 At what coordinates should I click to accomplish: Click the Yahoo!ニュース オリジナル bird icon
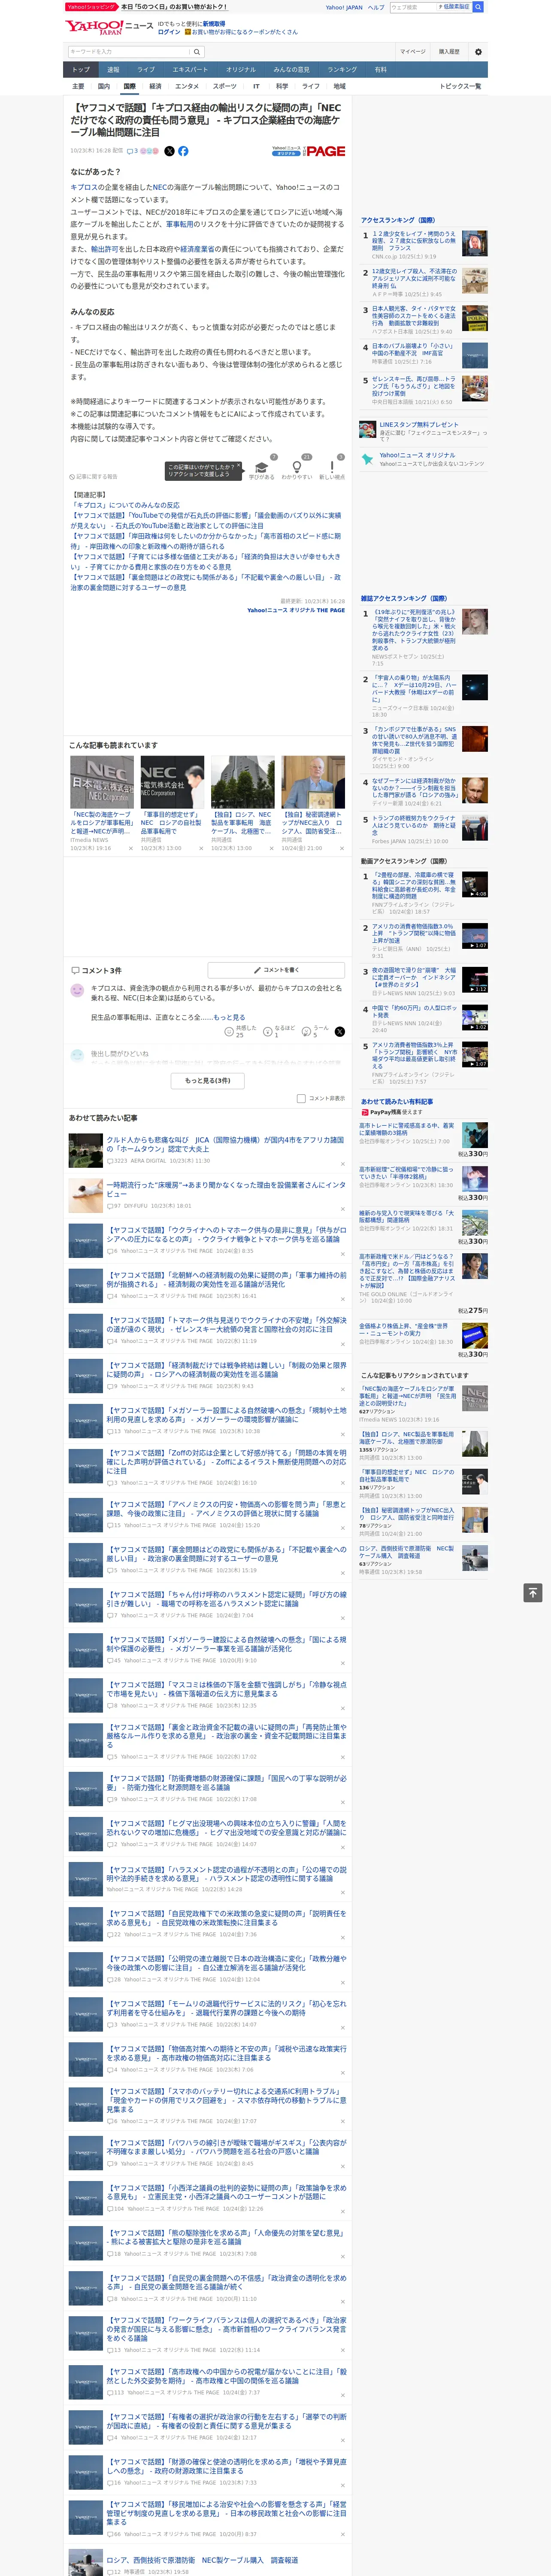[x=368, y=459]
